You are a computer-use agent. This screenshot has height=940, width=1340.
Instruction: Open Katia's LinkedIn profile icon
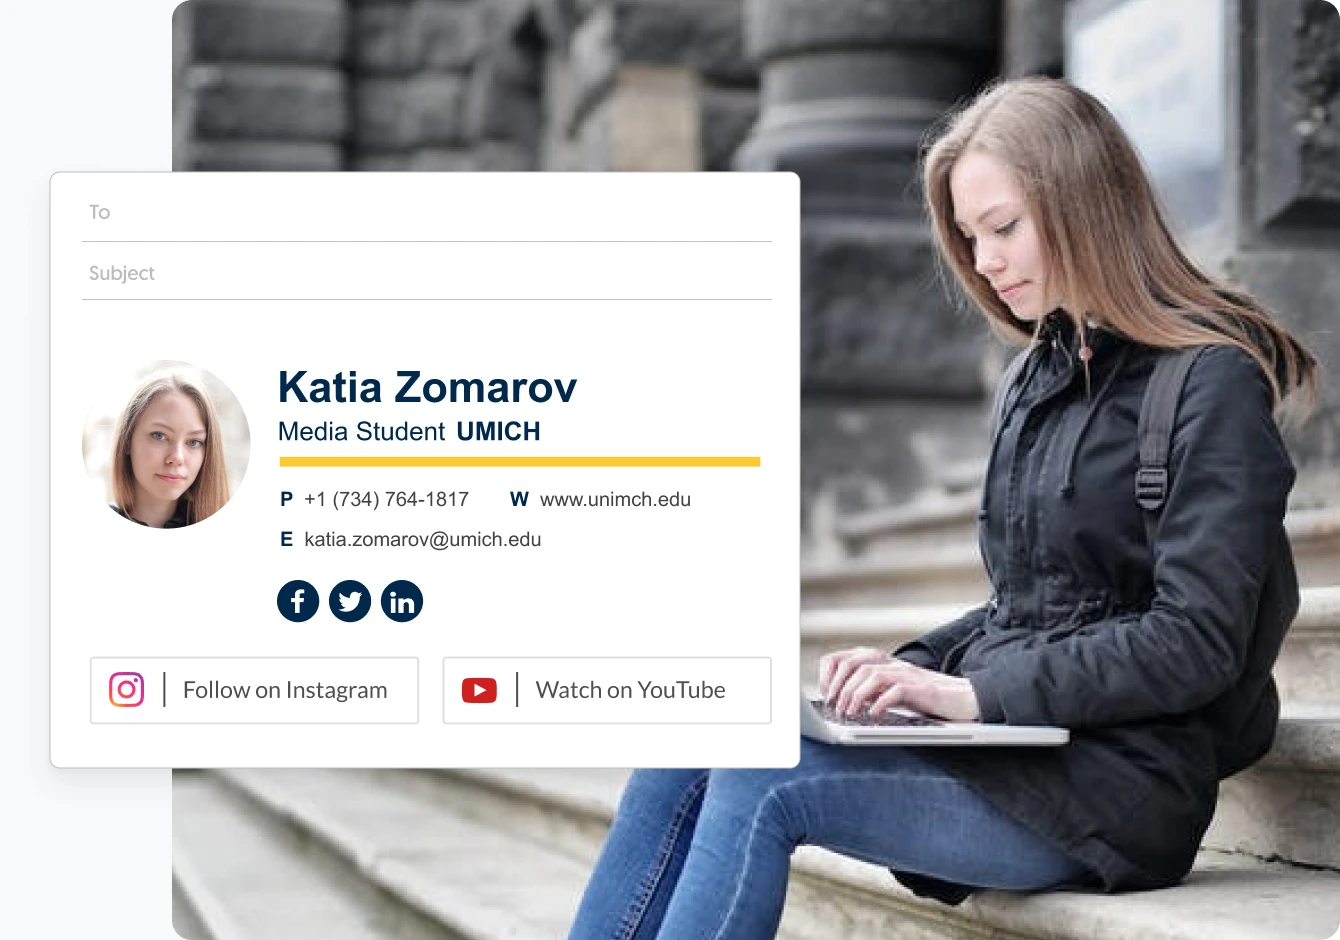[x=402, y=600]
